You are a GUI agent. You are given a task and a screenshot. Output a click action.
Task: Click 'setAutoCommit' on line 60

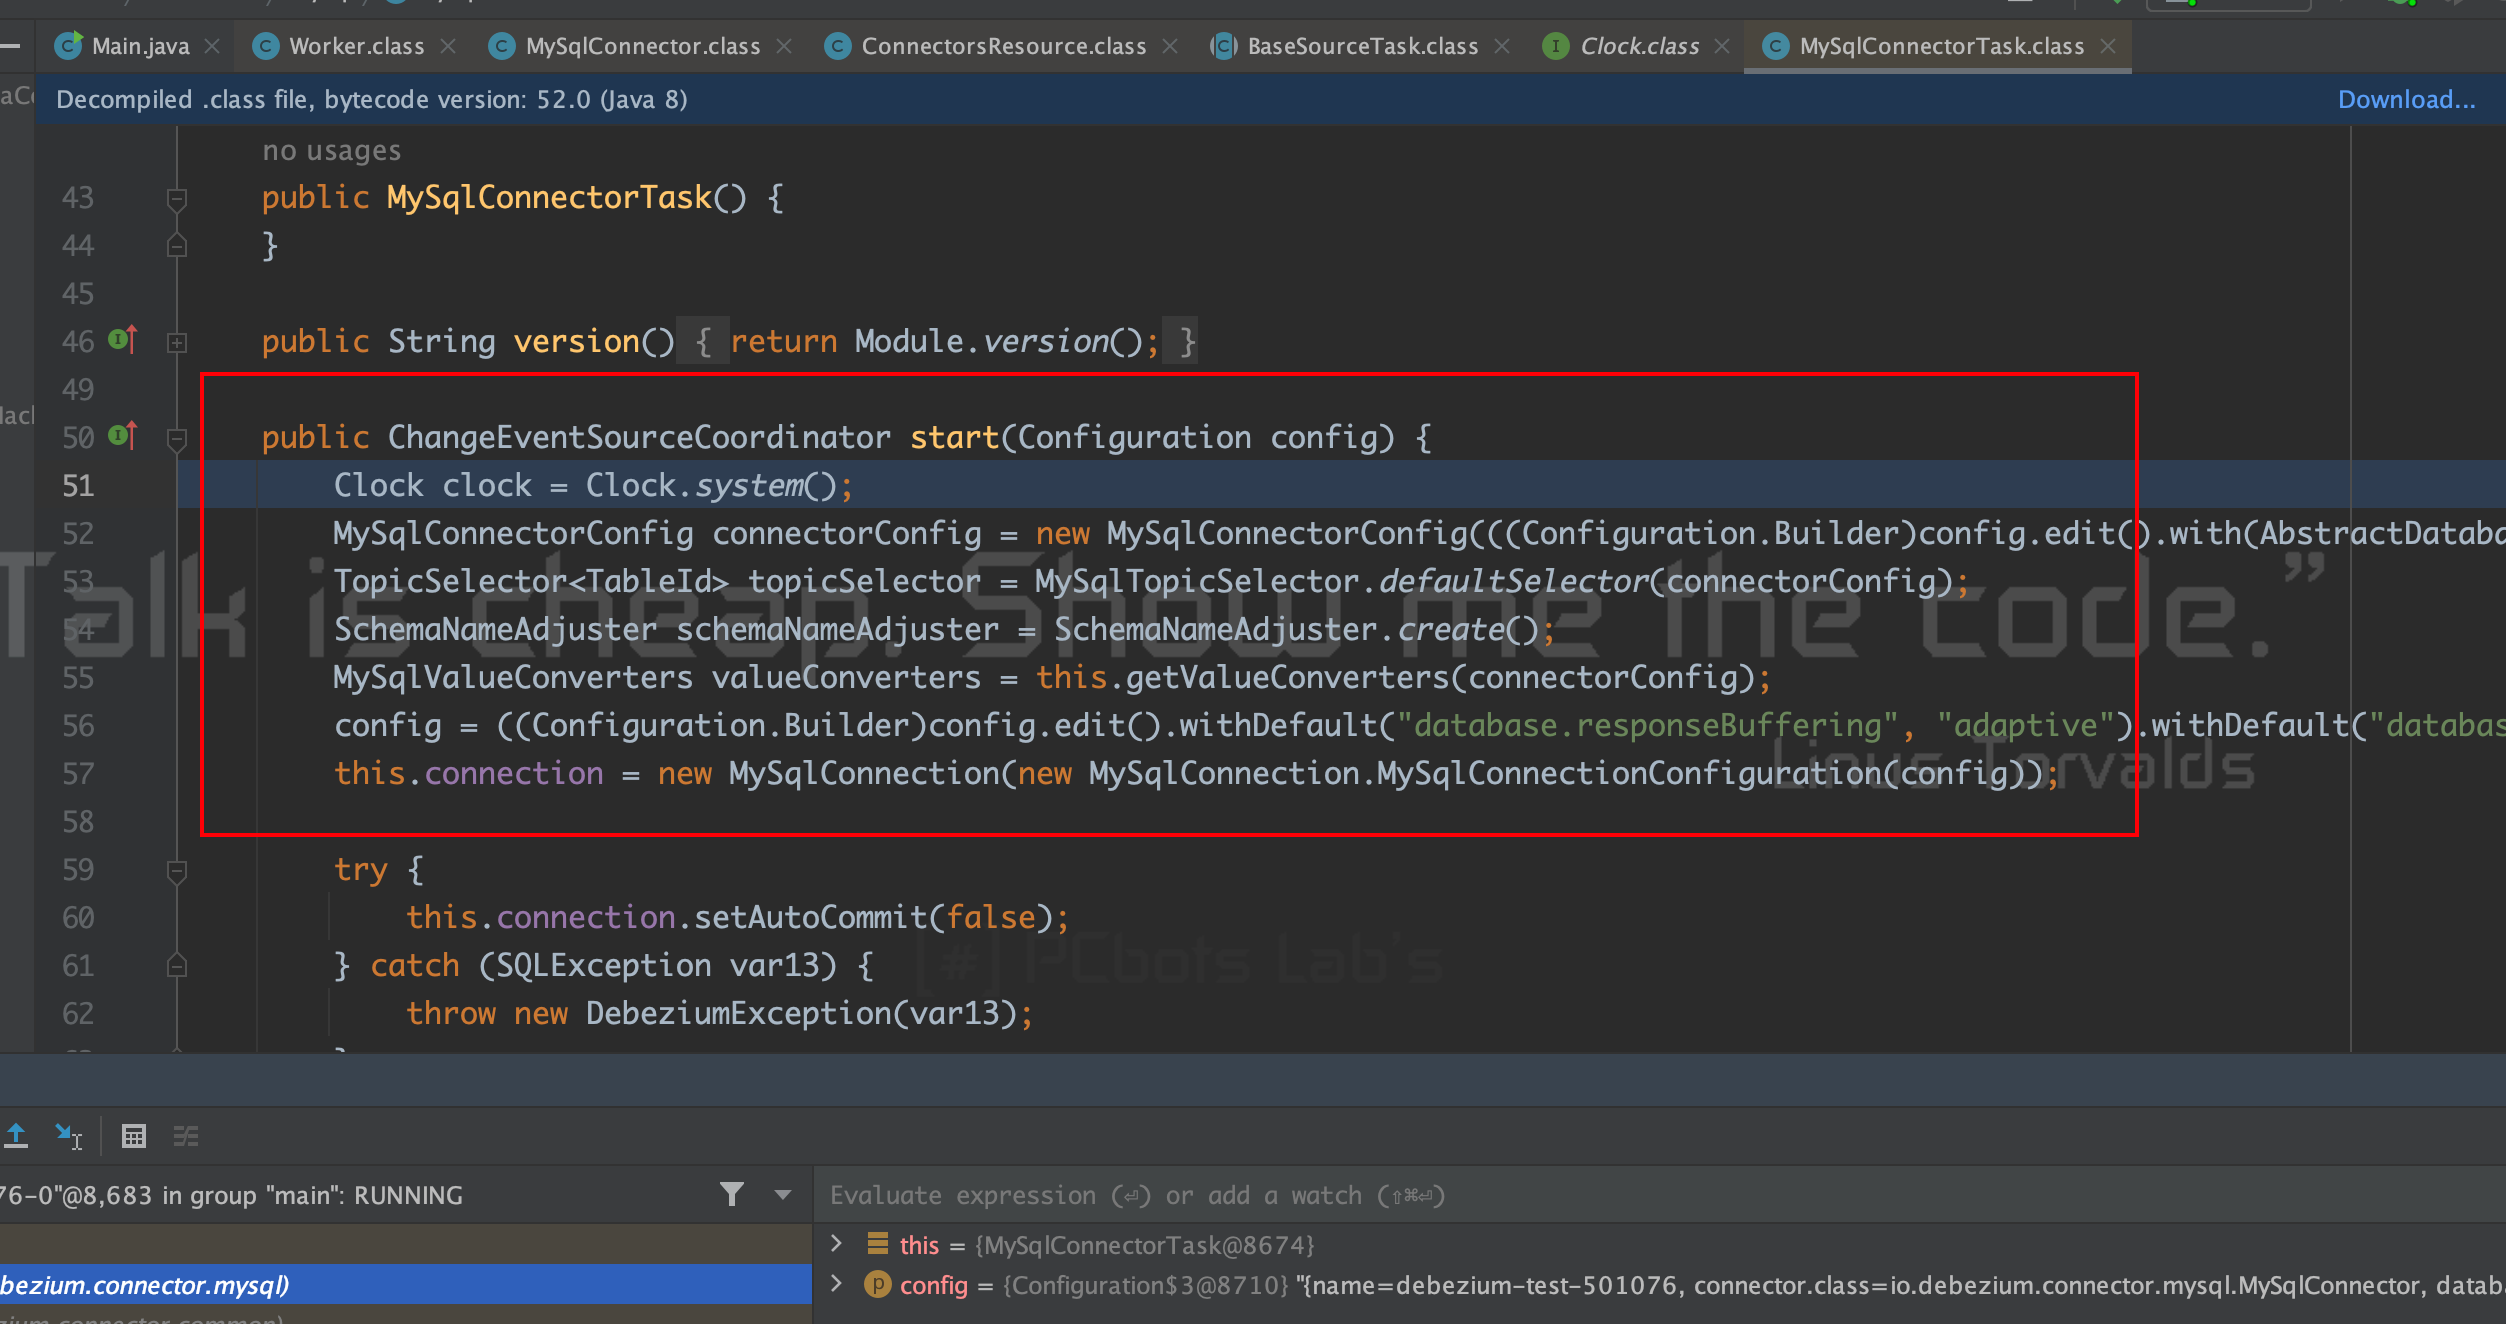coord(811,917)
